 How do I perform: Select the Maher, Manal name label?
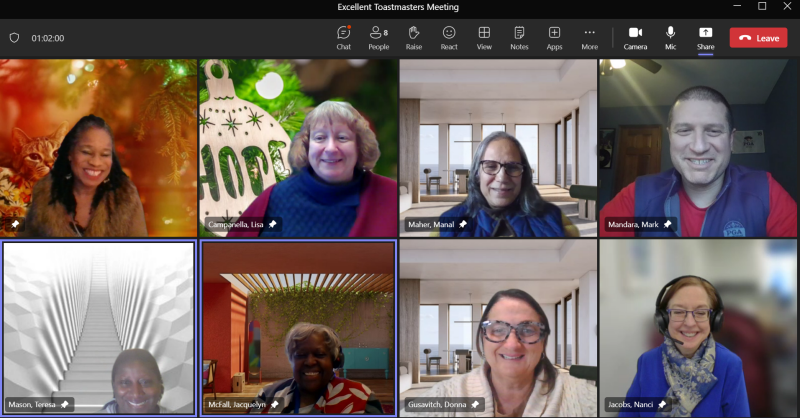click(431, 224)
